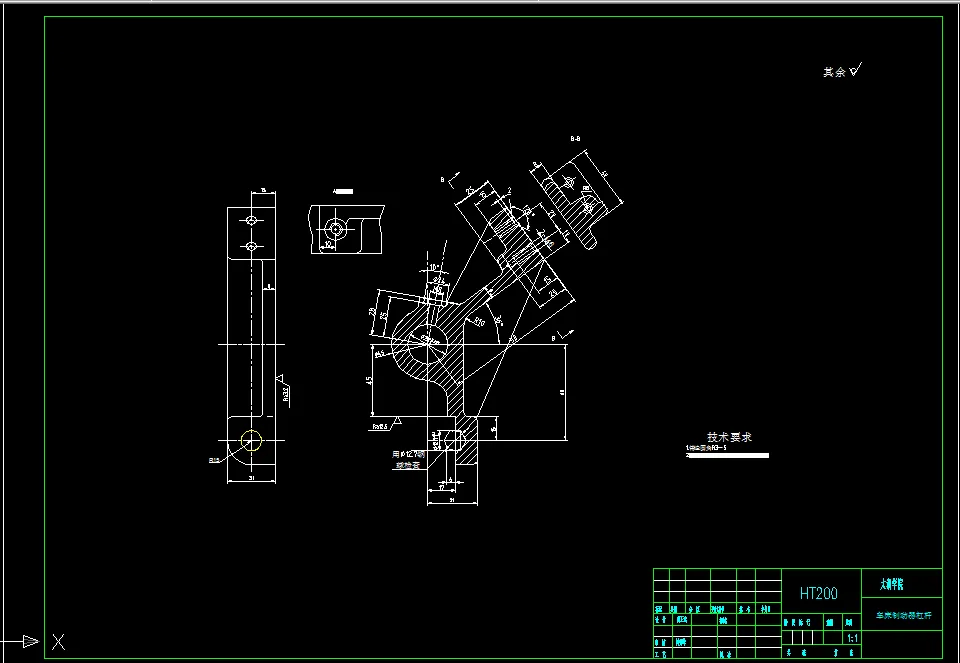The height and width of the screenshot is (663, 960).
Task: Click the 车床制动器杠杆 drawing title text
Action: point(903,615)
